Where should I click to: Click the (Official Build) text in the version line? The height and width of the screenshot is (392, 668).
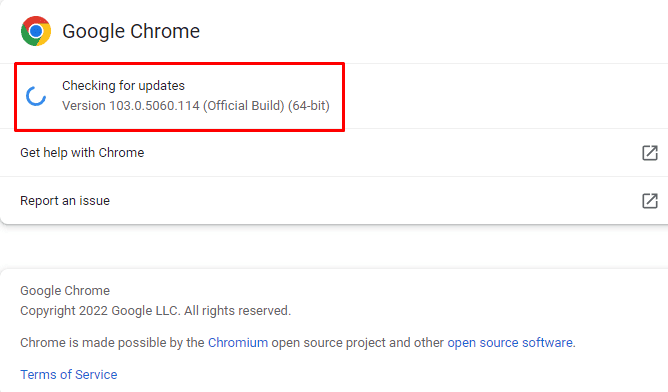244,106
